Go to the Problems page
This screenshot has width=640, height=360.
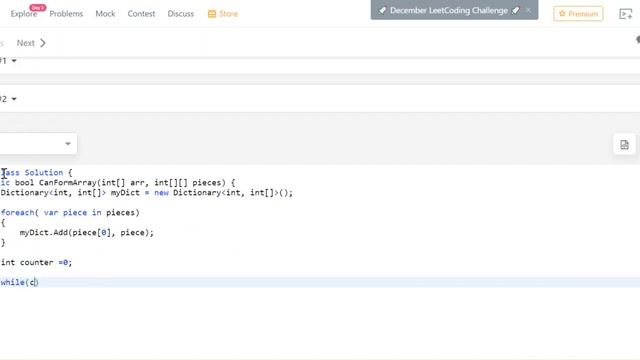pos(66,14)
